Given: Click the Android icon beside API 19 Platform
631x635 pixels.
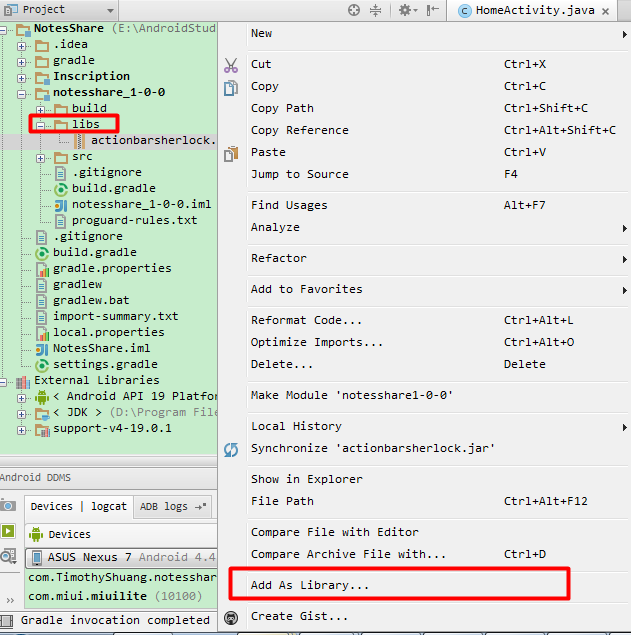Looking at the screenshot, I should 42,397.
